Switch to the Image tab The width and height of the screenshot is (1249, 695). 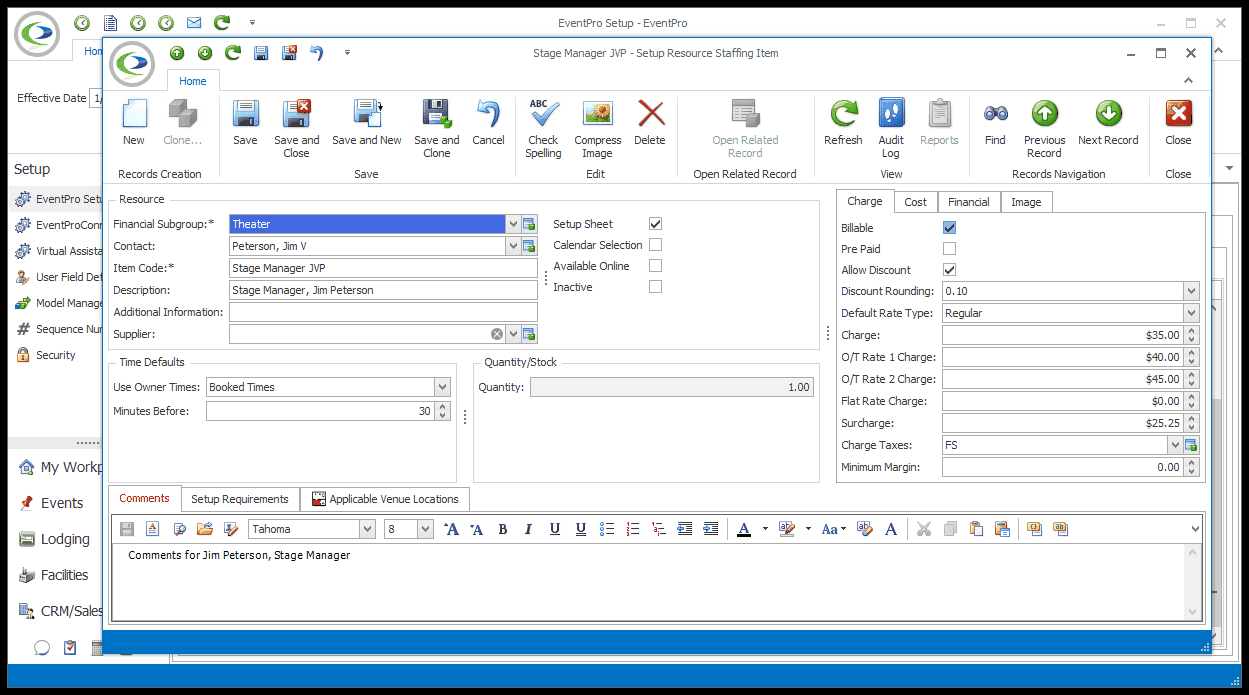tap(1026, 202)
